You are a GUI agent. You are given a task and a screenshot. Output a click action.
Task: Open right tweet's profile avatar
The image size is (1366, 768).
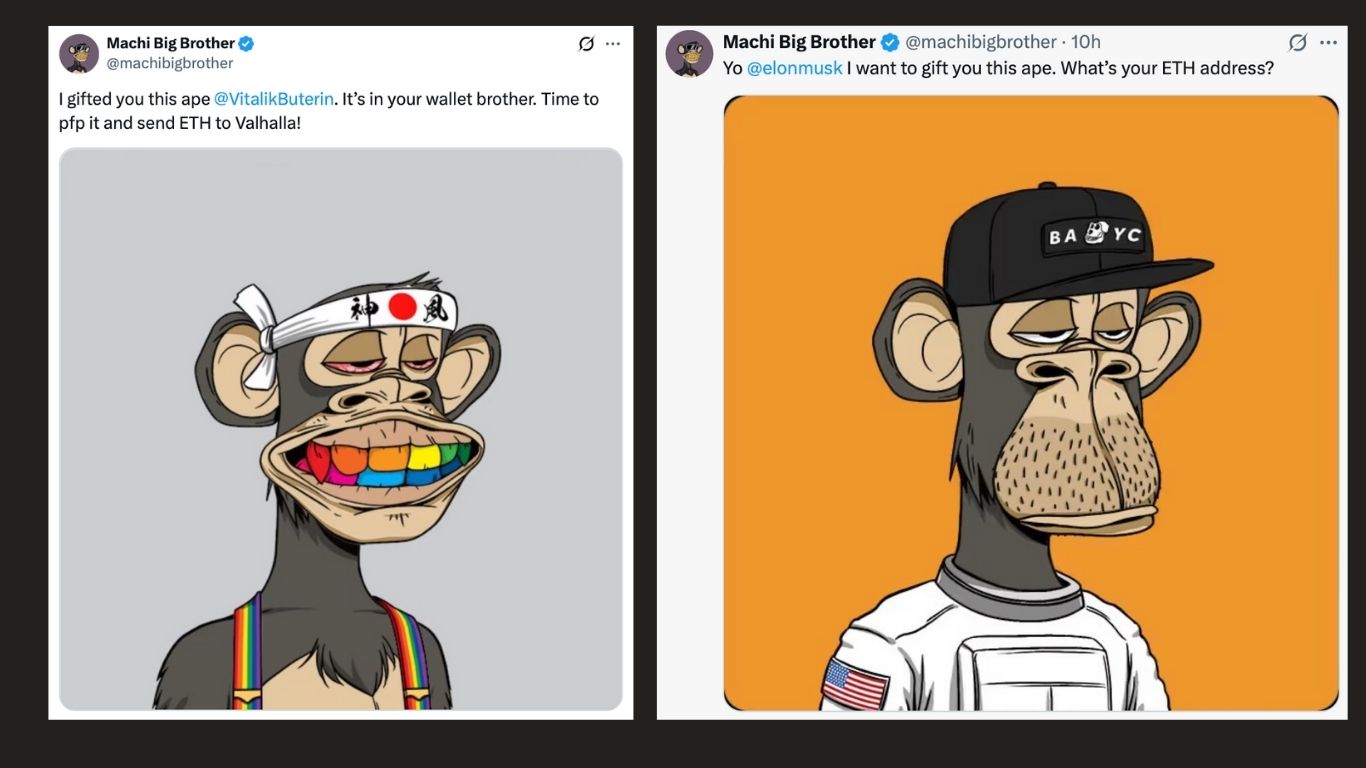click(689, 53)
